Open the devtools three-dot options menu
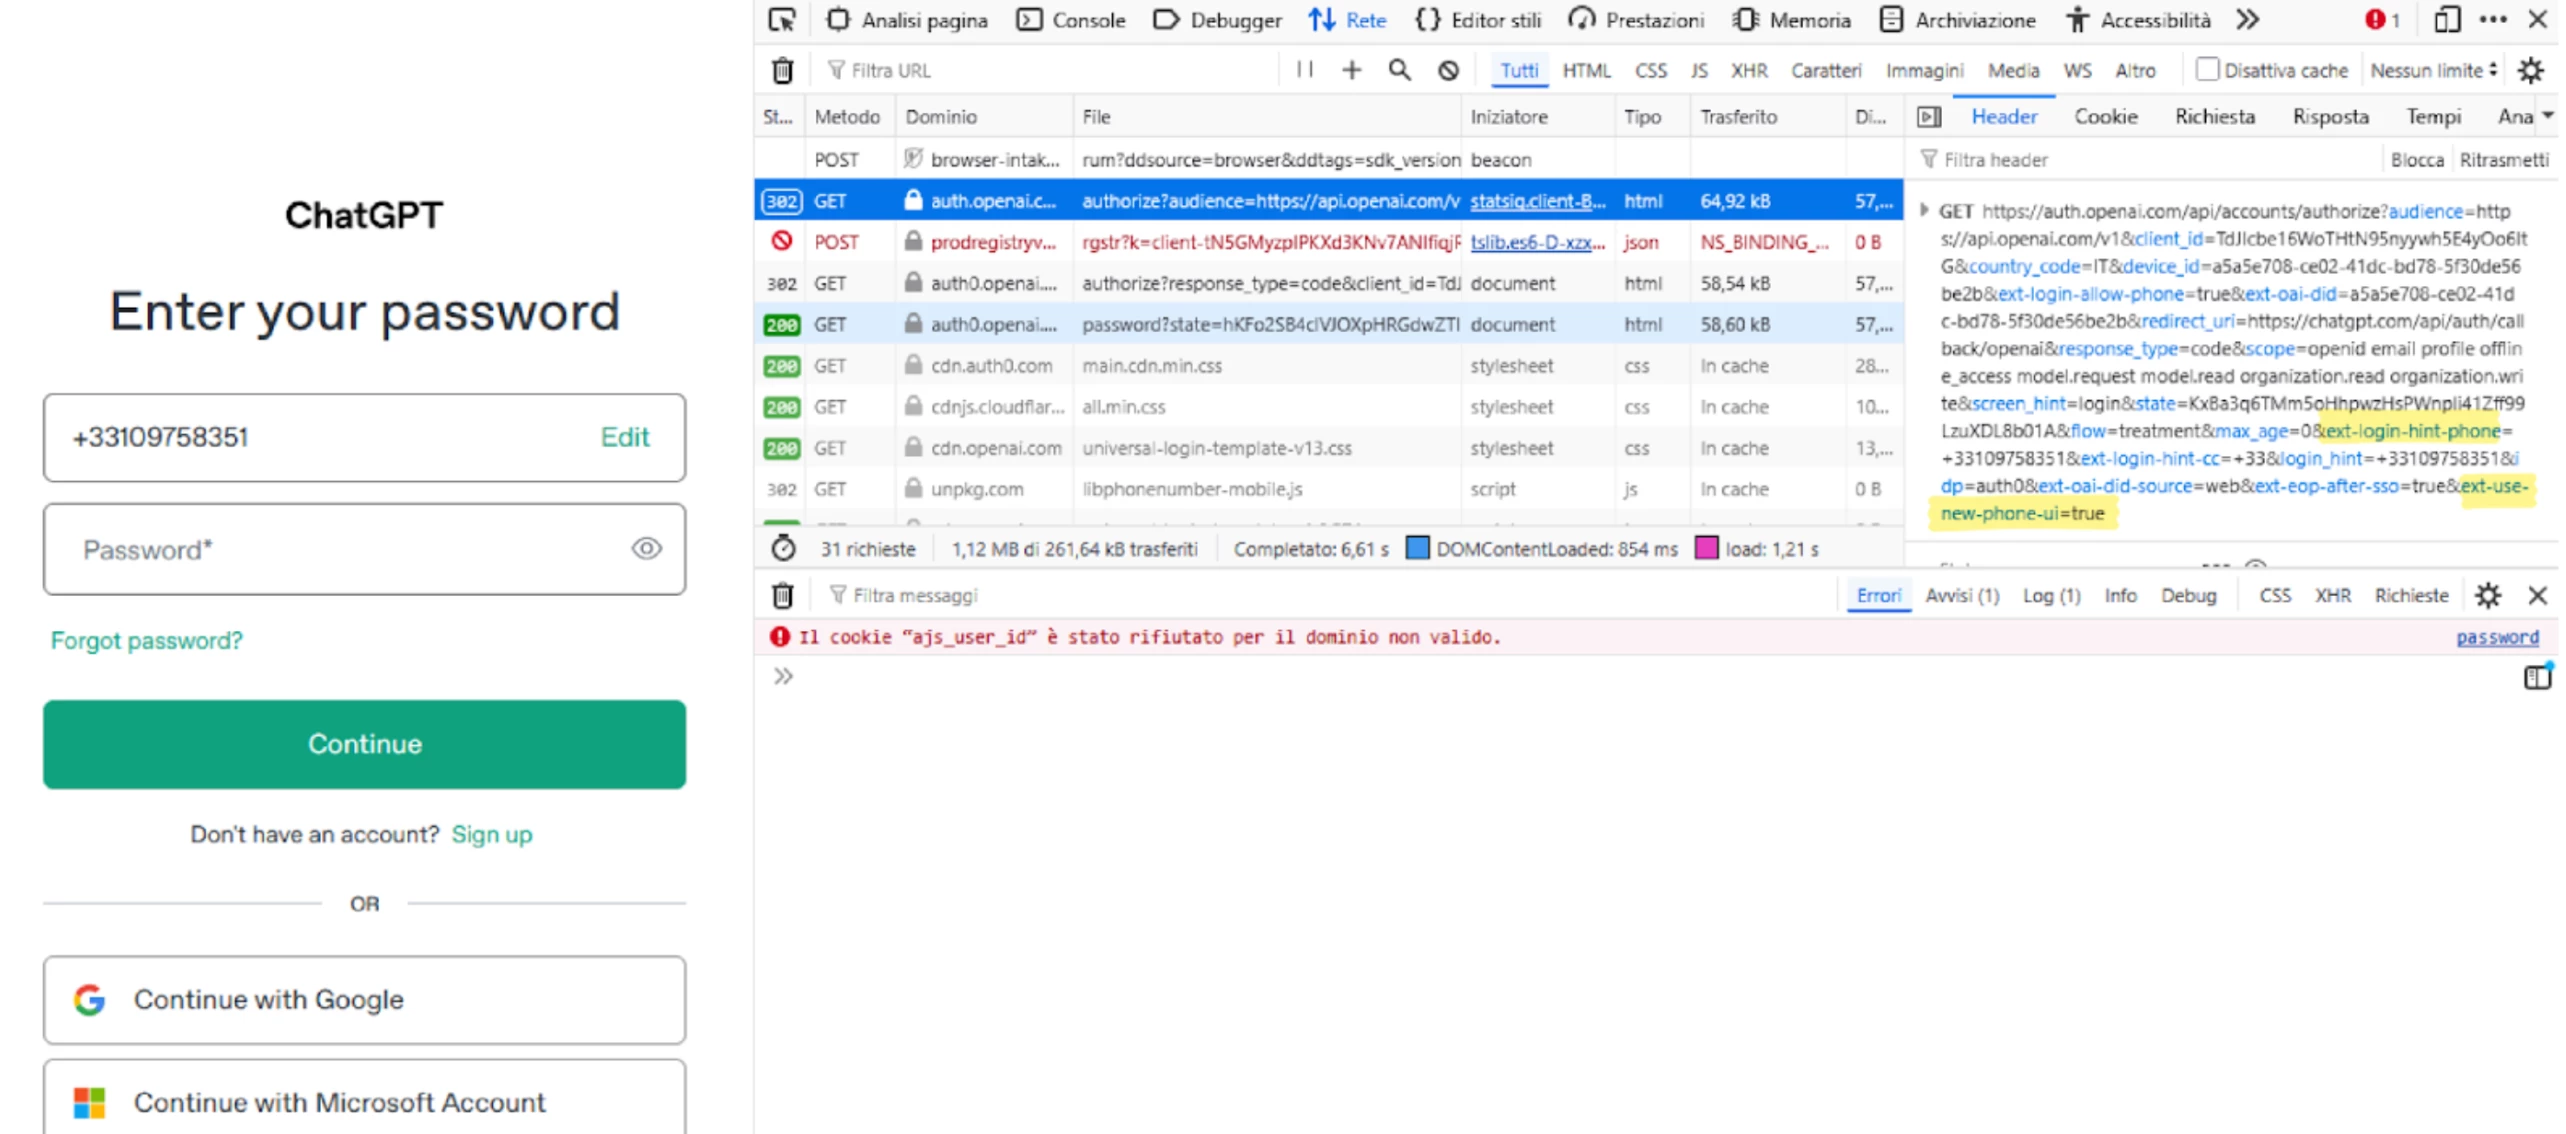 coord(2493,20)
